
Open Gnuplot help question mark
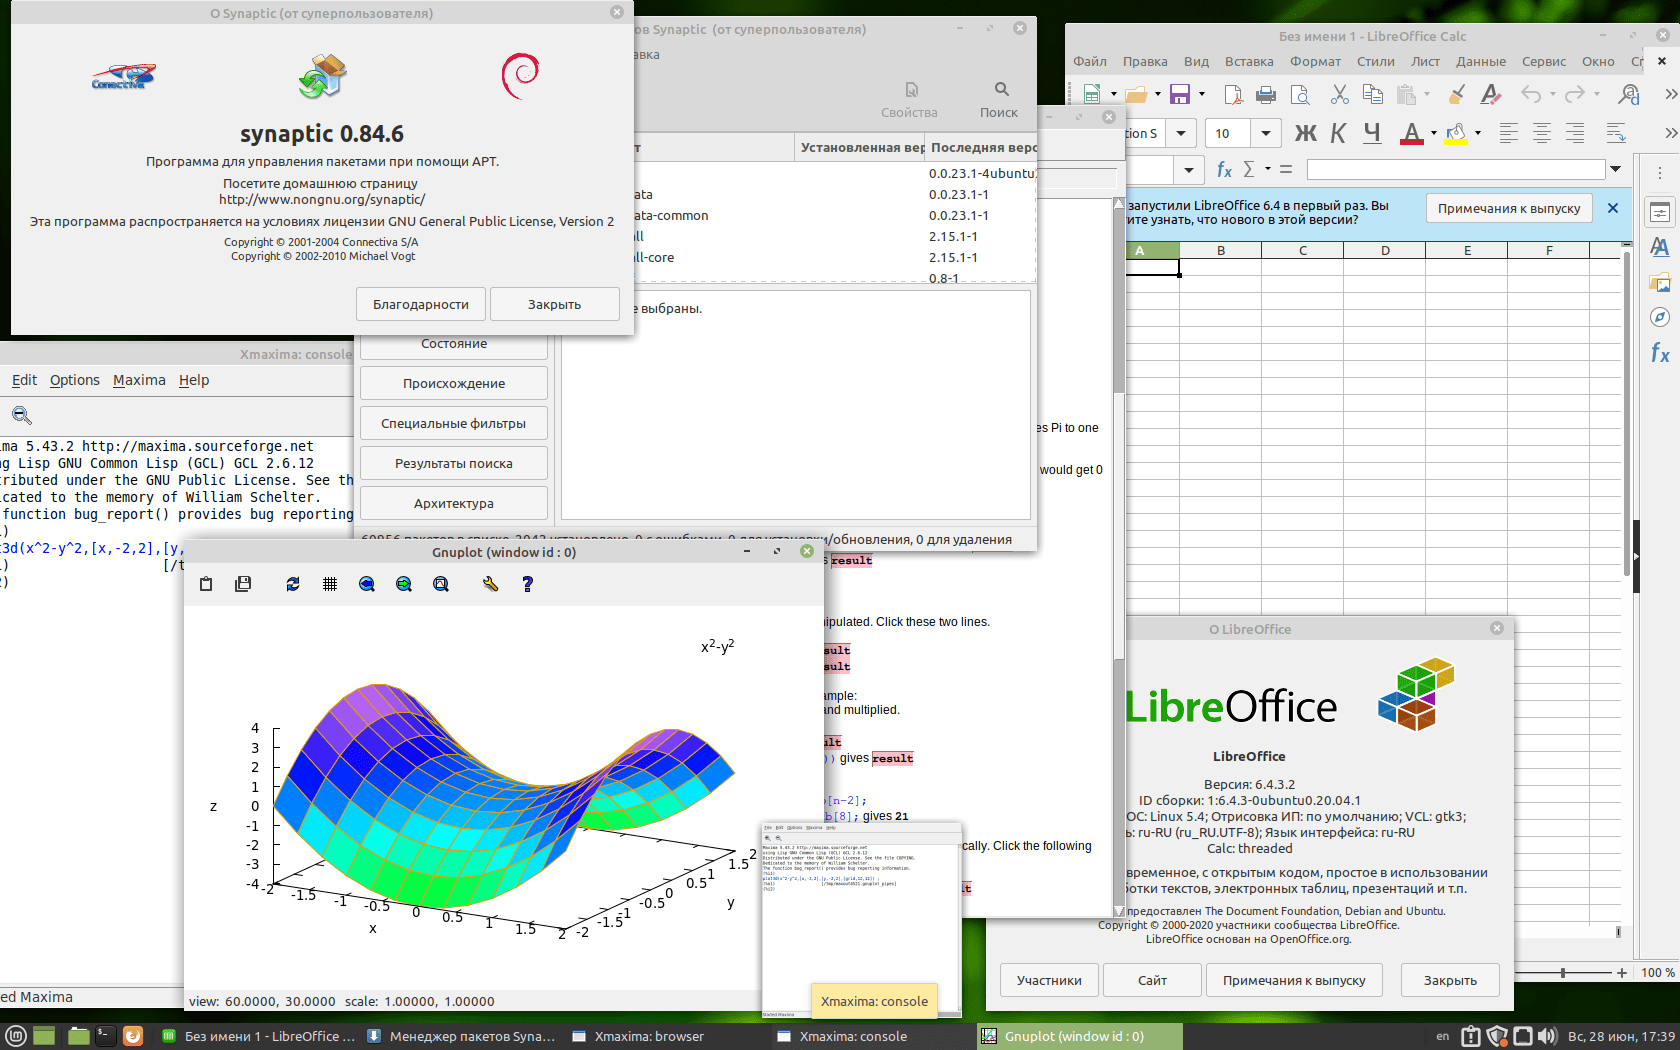(527, 584)
